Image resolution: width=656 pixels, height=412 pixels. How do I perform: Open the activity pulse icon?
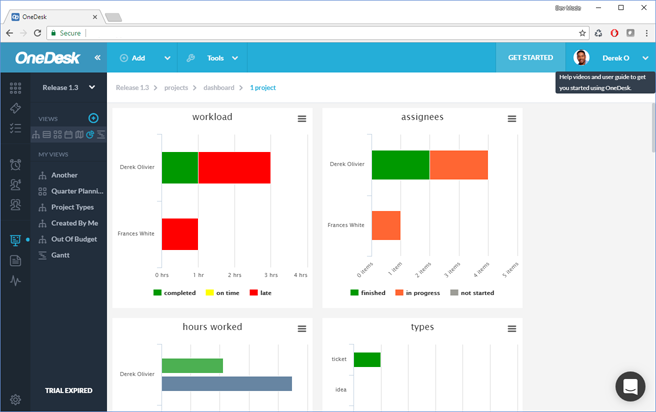tap(15, 280)
